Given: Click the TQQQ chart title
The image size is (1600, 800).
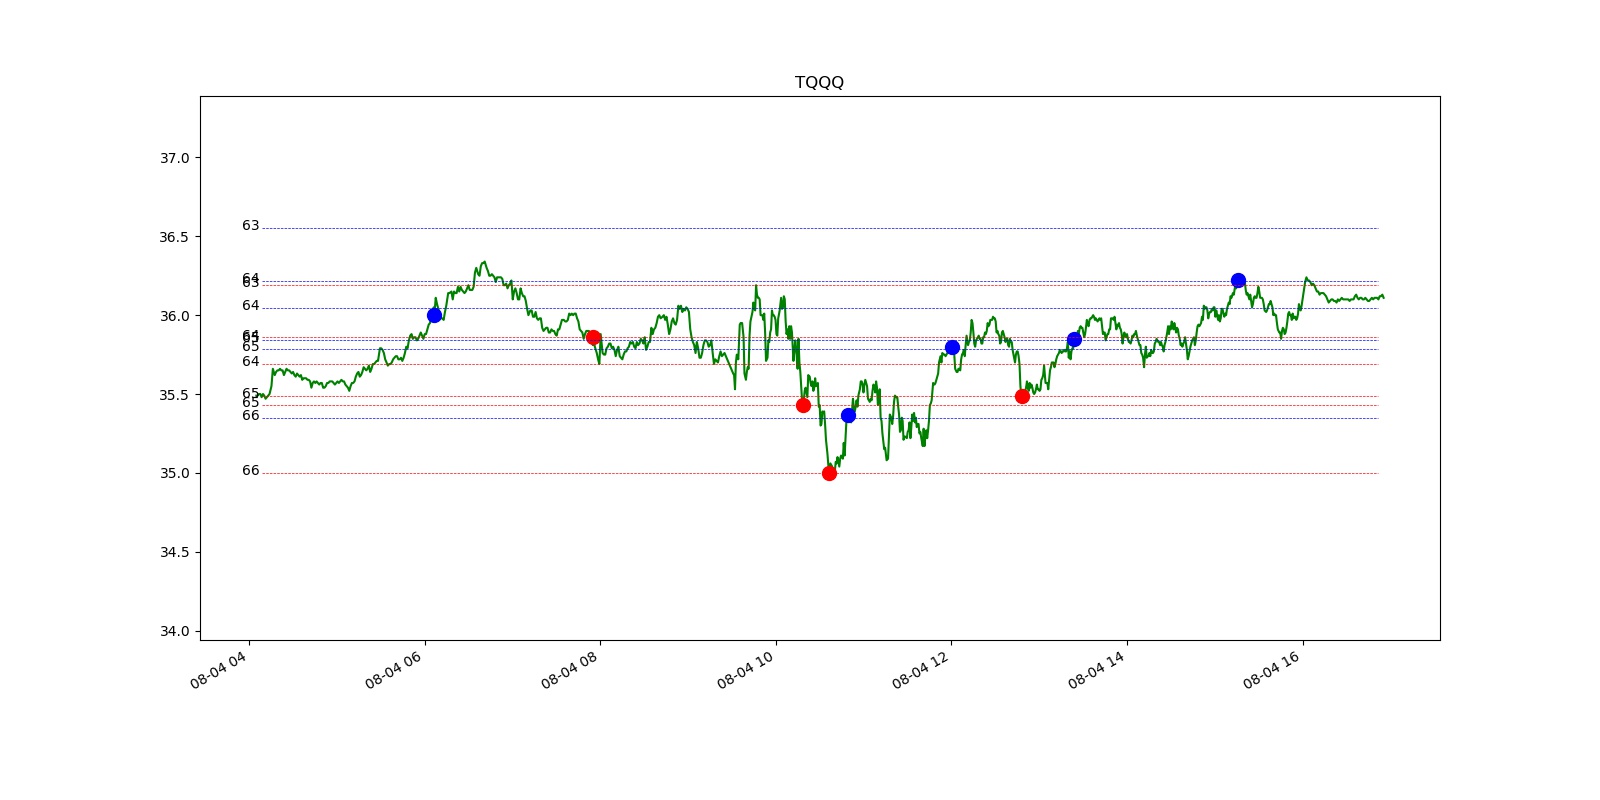Looking at the screenshot, I should click(x=819, y=82).
